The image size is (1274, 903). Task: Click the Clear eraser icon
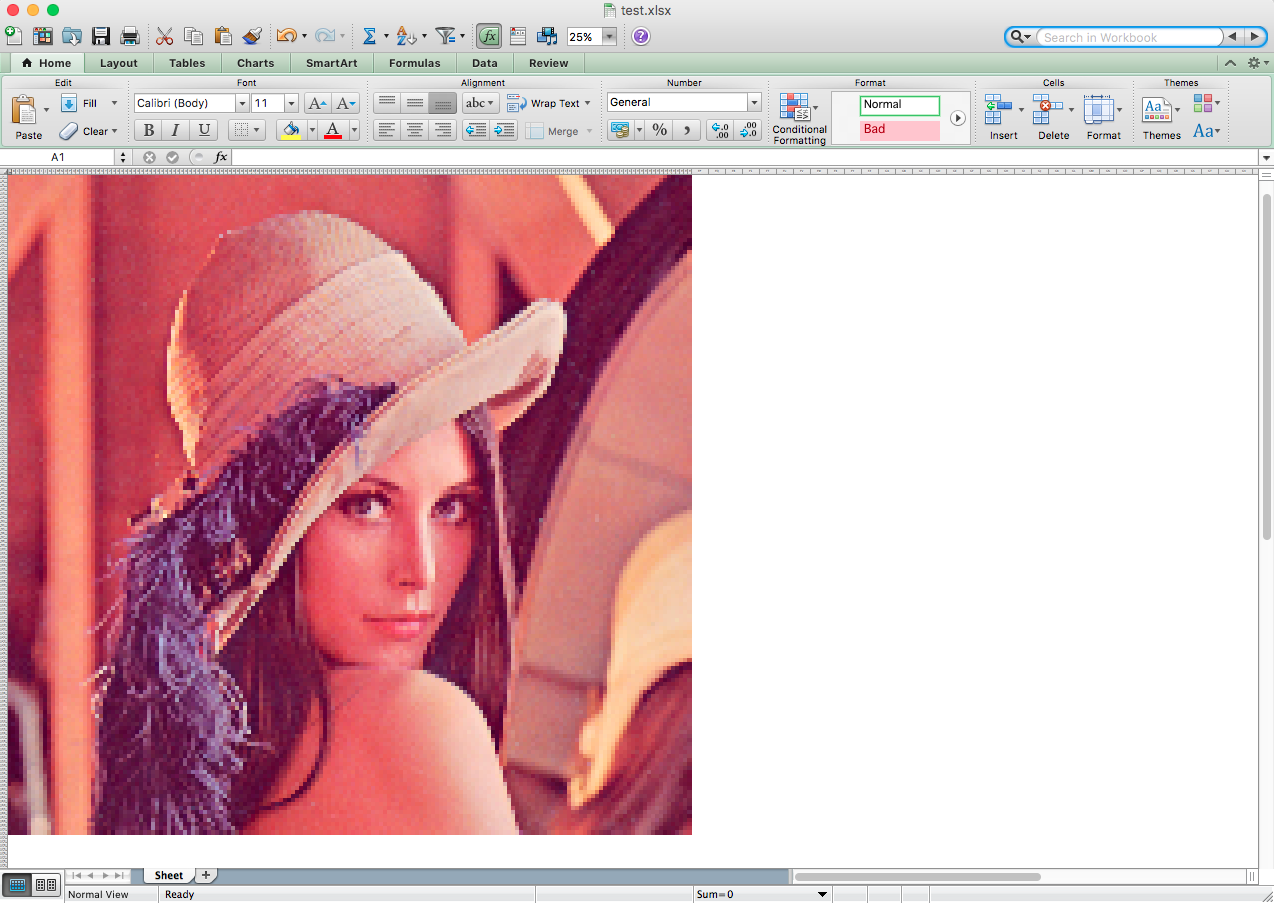(69, 131)
